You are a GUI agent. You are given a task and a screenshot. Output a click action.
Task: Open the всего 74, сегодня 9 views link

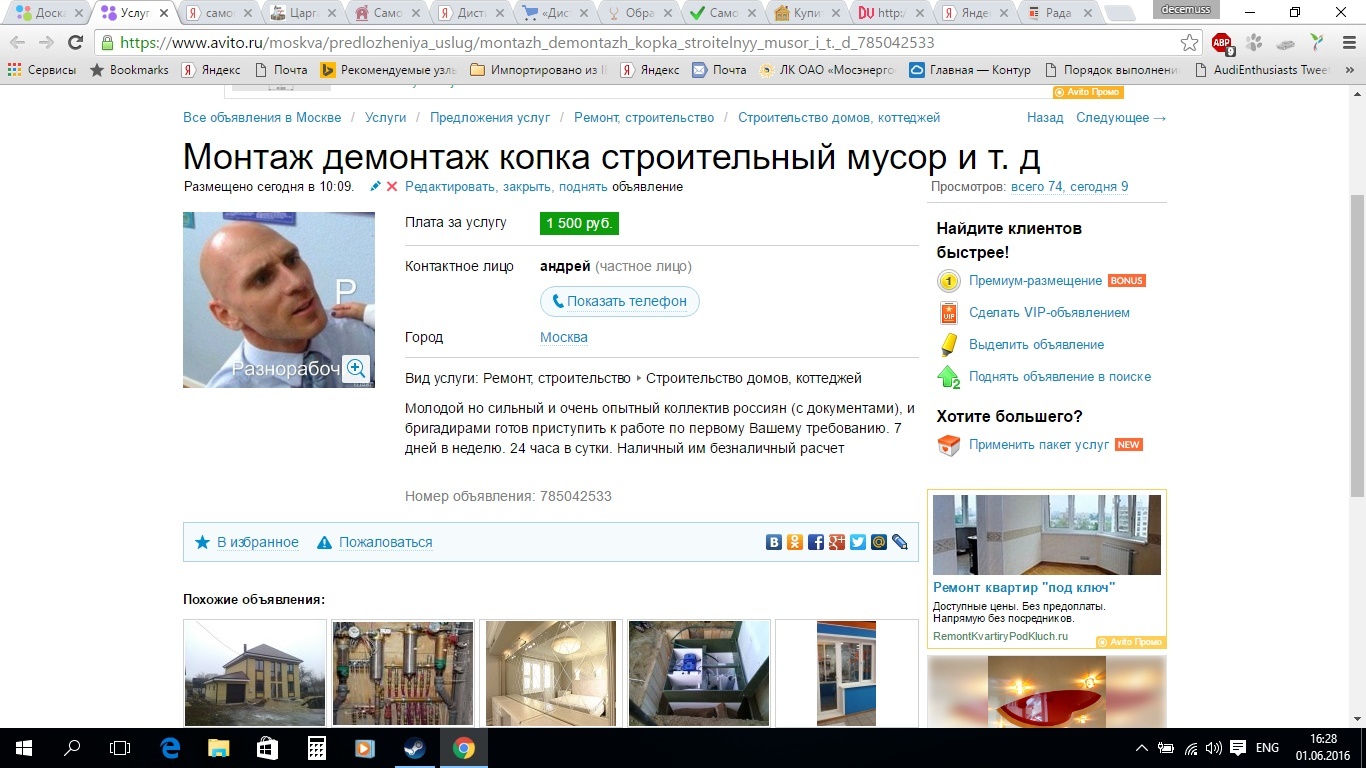click(x=1069, y=187)
